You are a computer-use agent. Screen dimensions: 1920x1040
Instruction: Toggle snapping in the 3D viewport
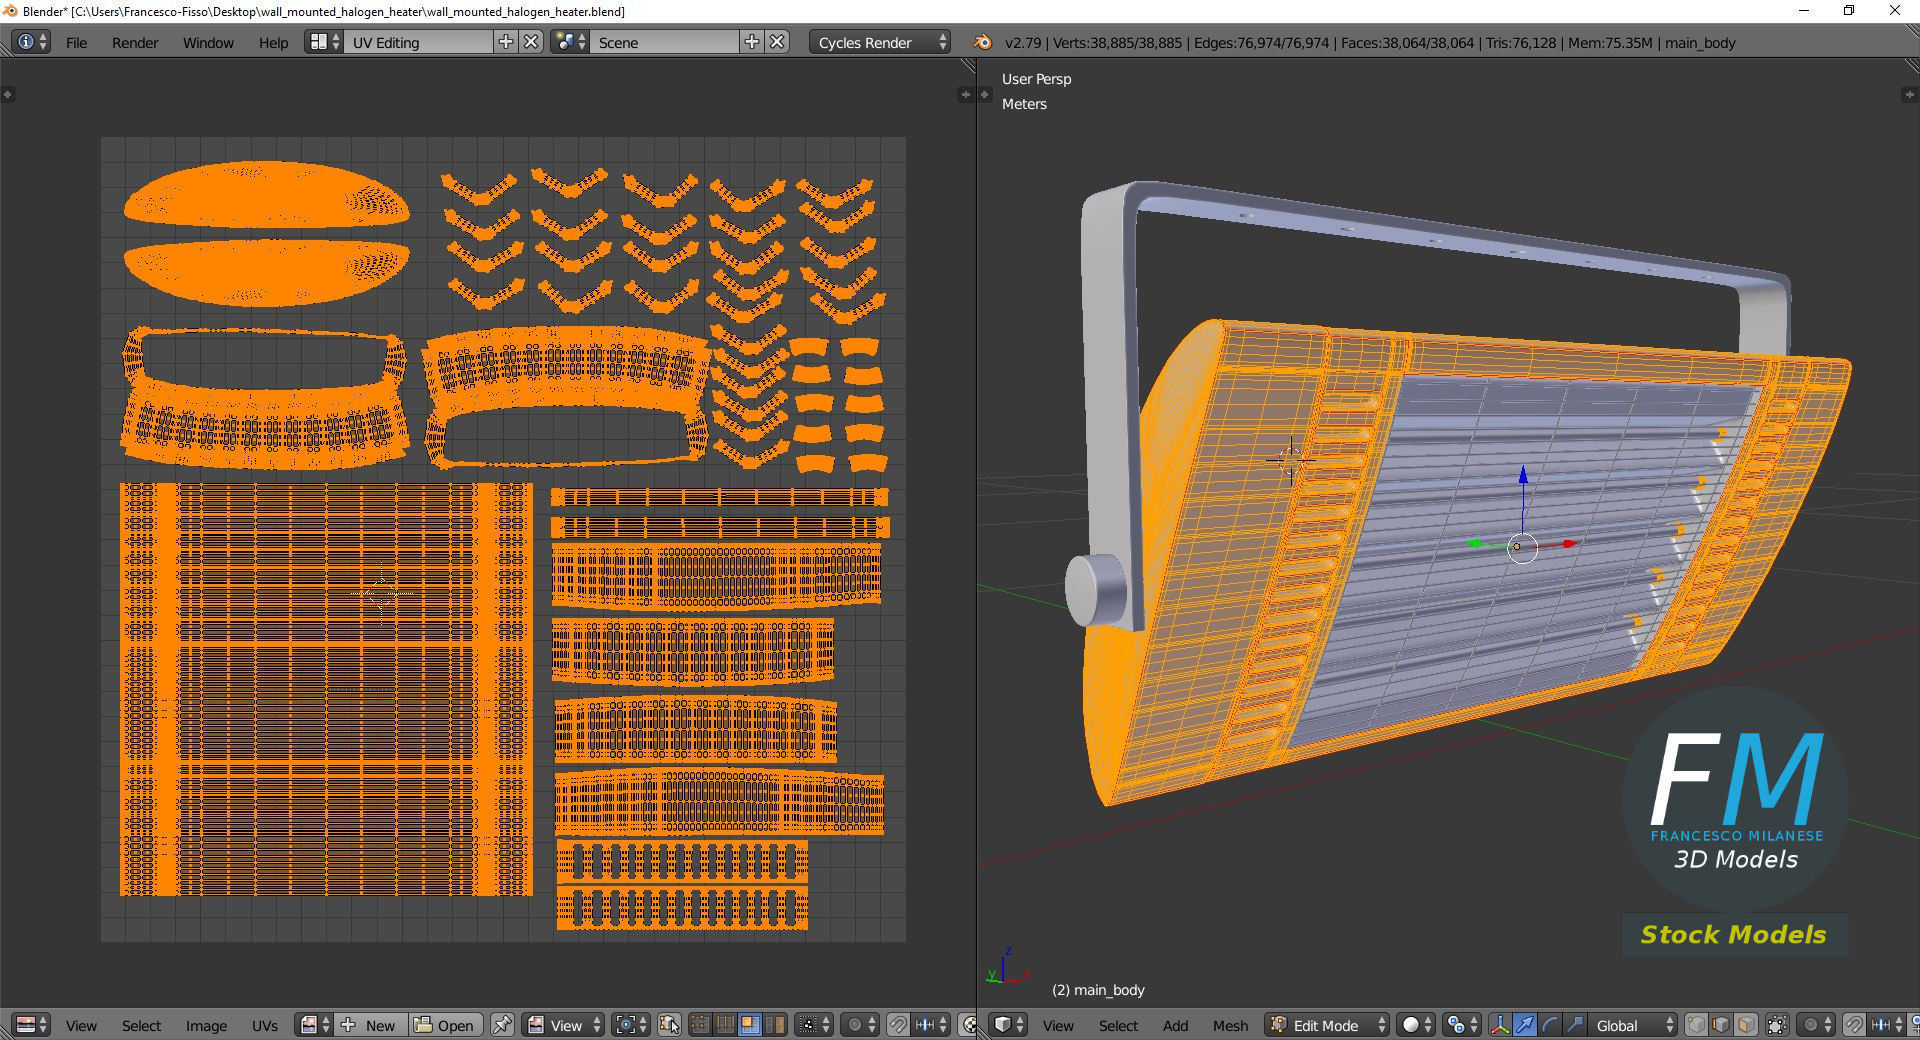pyautogui.click(x=1853, y=1025)
